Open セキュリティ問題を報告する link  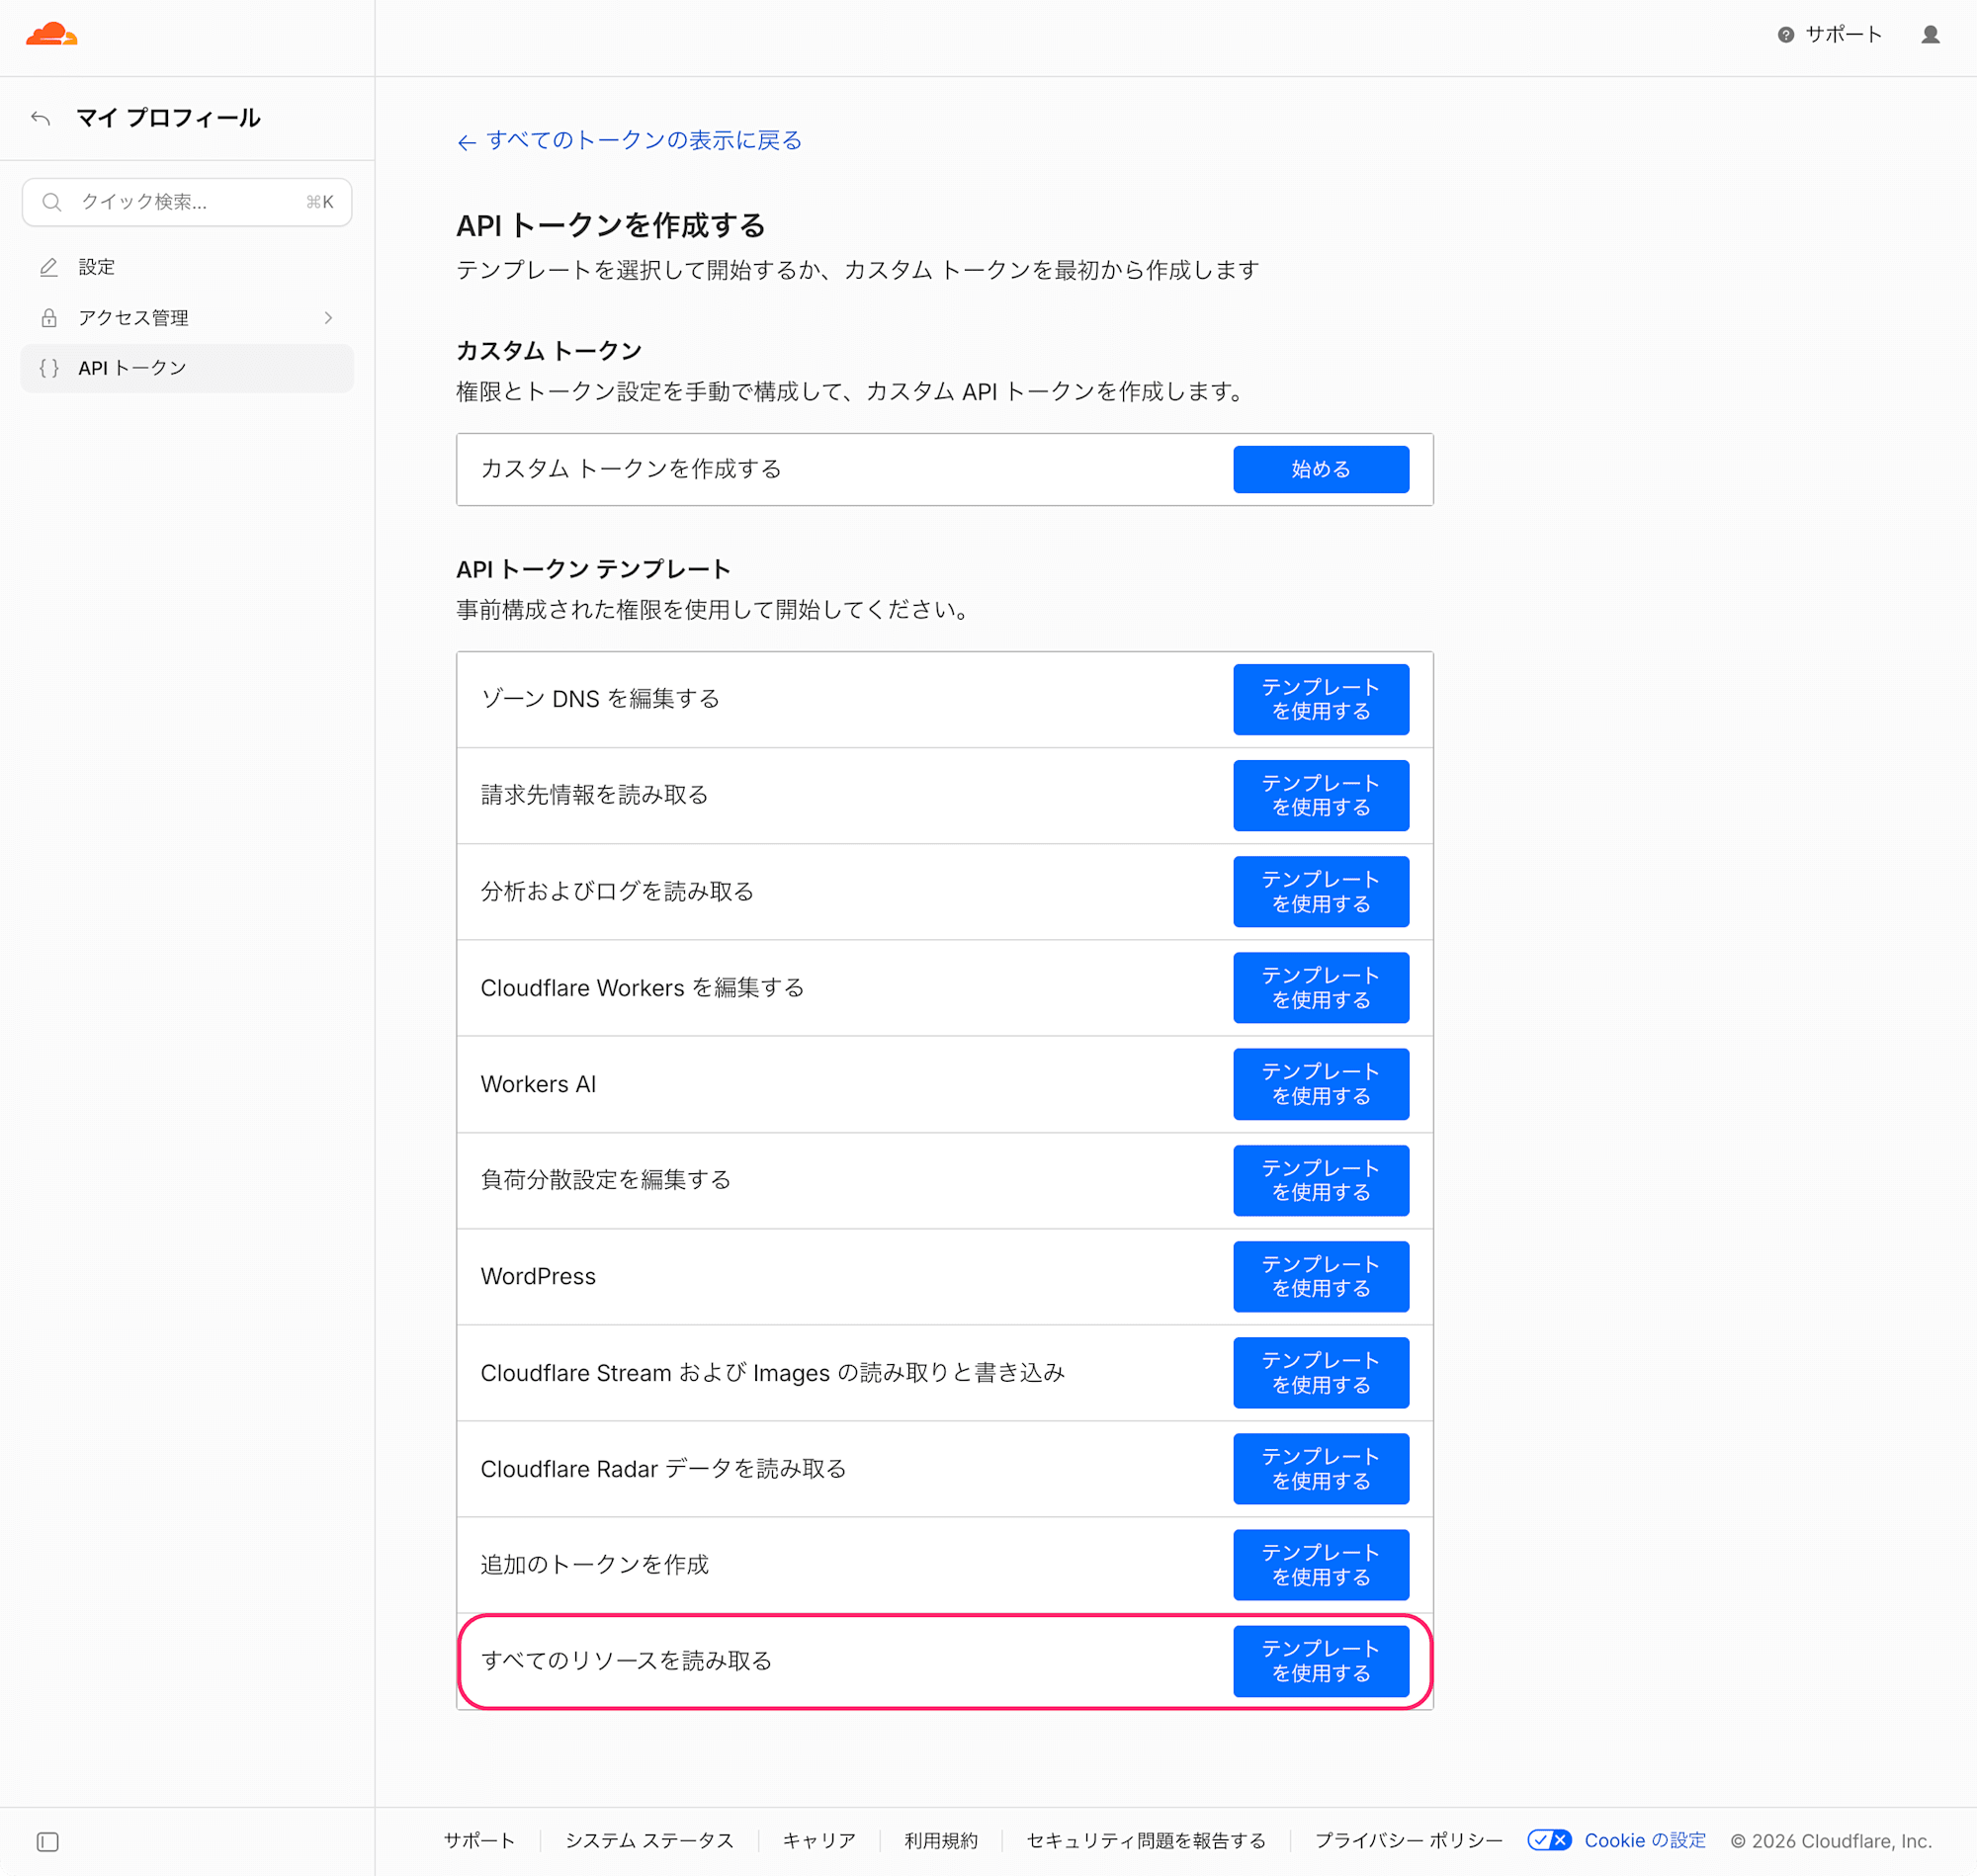pyautogui.click(x=1146, y=1840)
